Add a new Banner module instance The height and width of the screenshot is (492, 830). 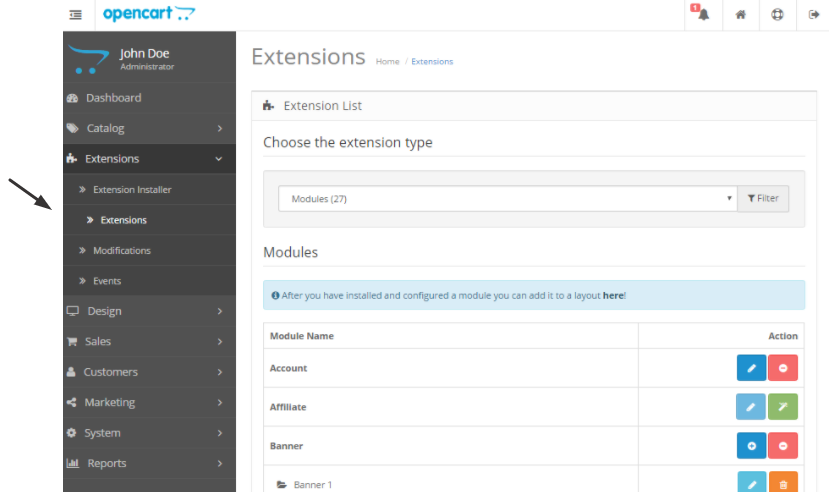(751, 446)
